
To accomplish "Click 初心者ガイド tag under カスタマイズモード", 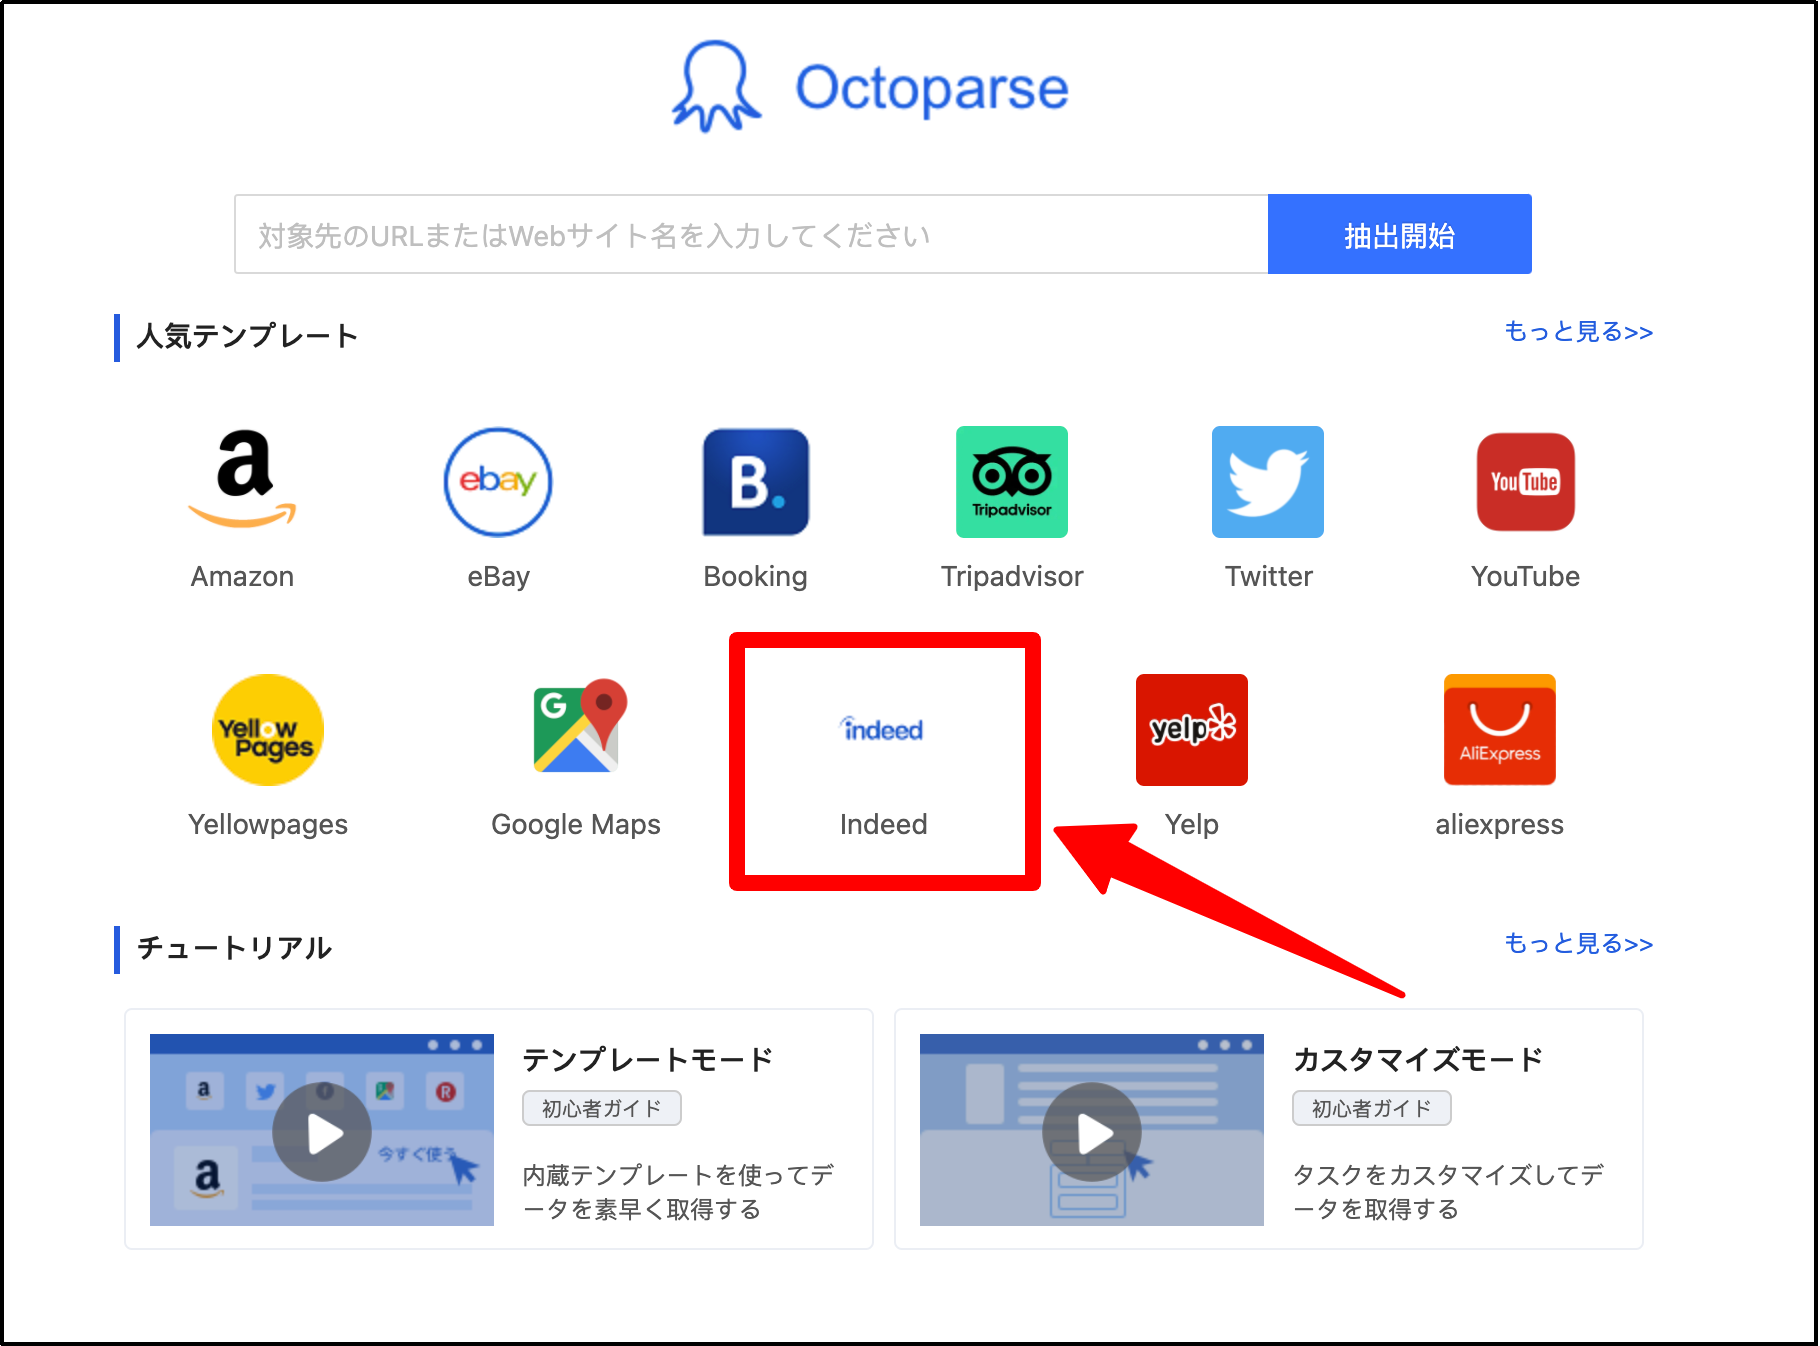I will tap(1372, 1108).
